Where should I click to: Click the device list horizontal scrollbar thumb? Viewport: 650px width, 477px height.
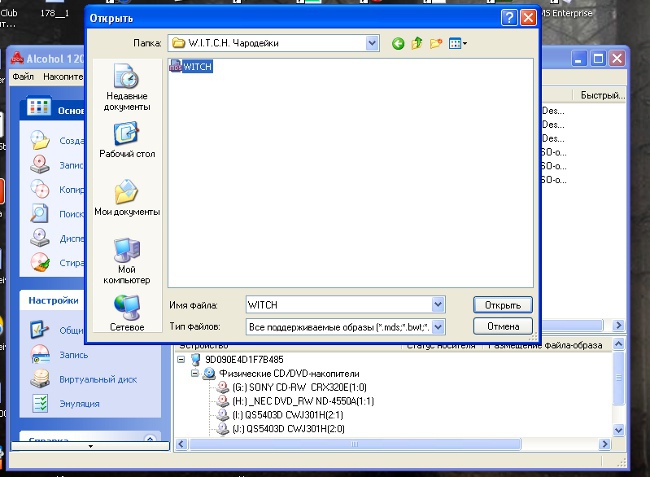pos(355,444)
